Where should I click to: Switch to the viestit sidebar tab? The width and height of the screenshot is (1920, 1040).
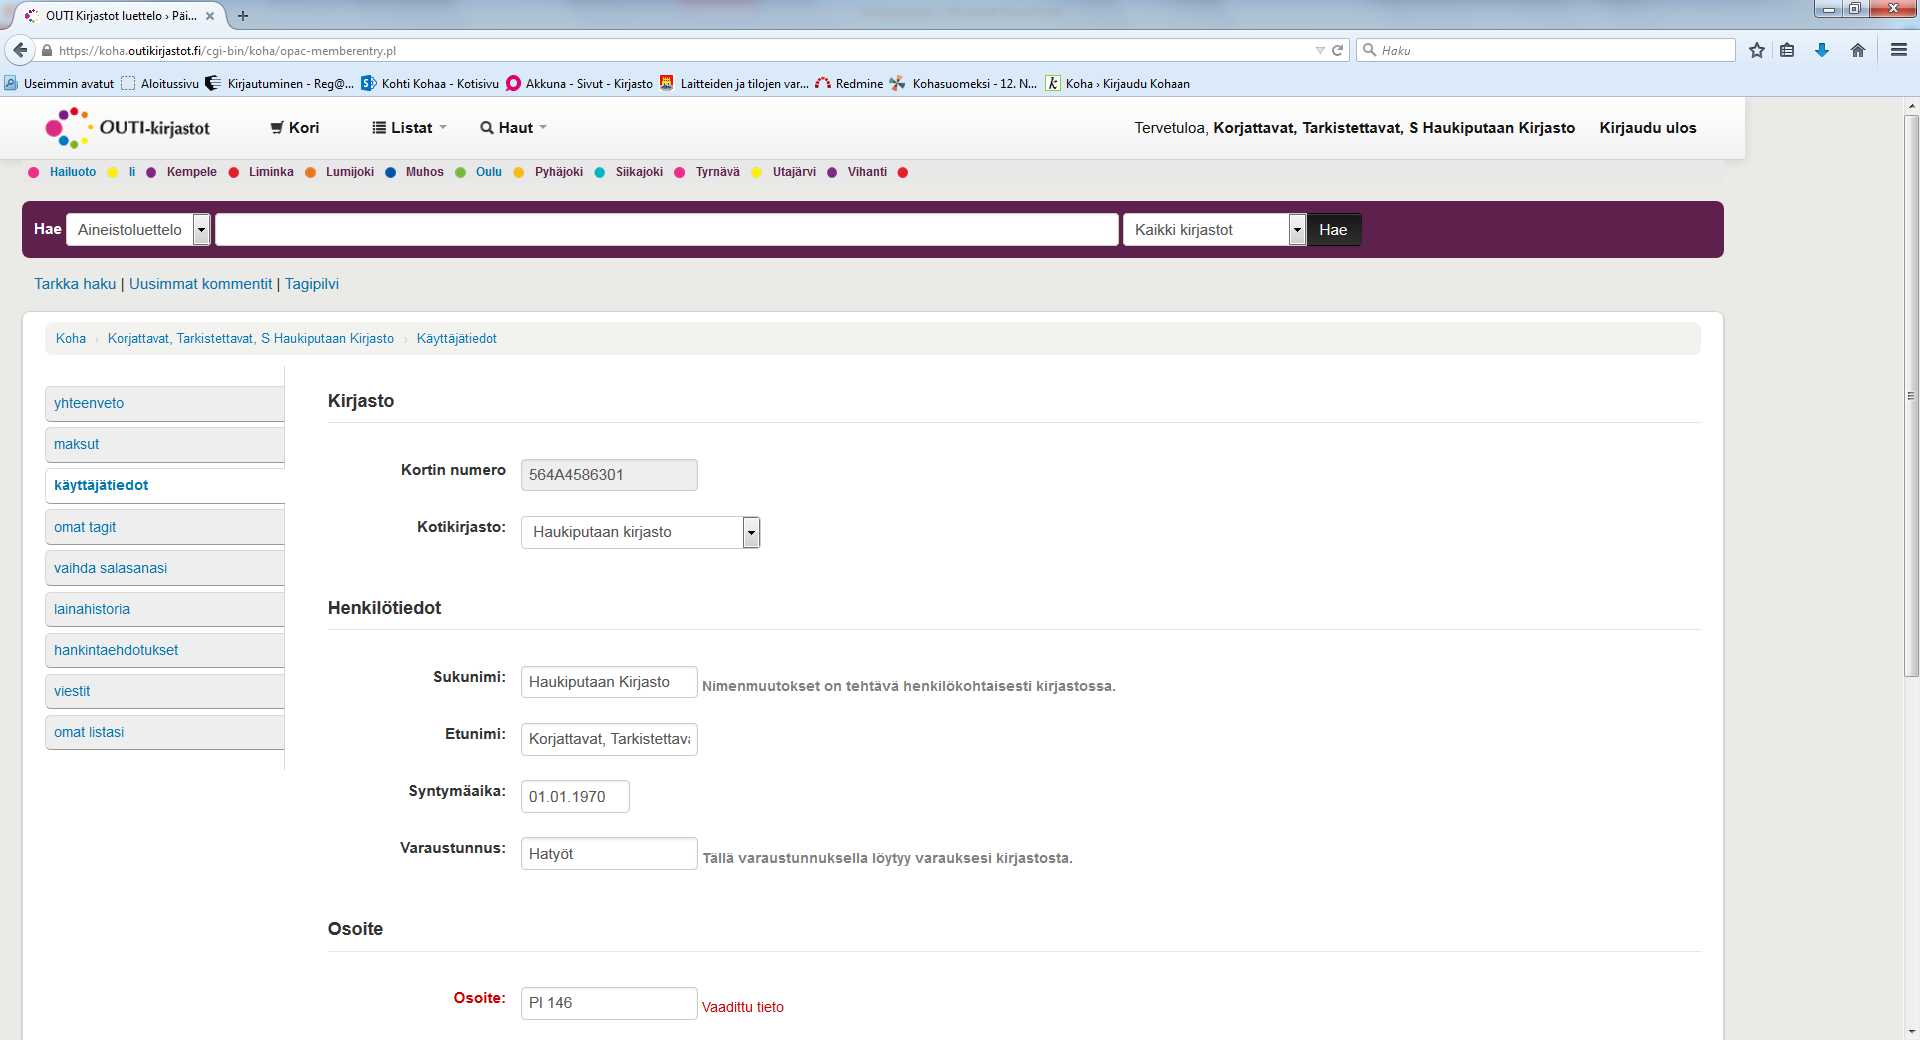click(165, 691)
